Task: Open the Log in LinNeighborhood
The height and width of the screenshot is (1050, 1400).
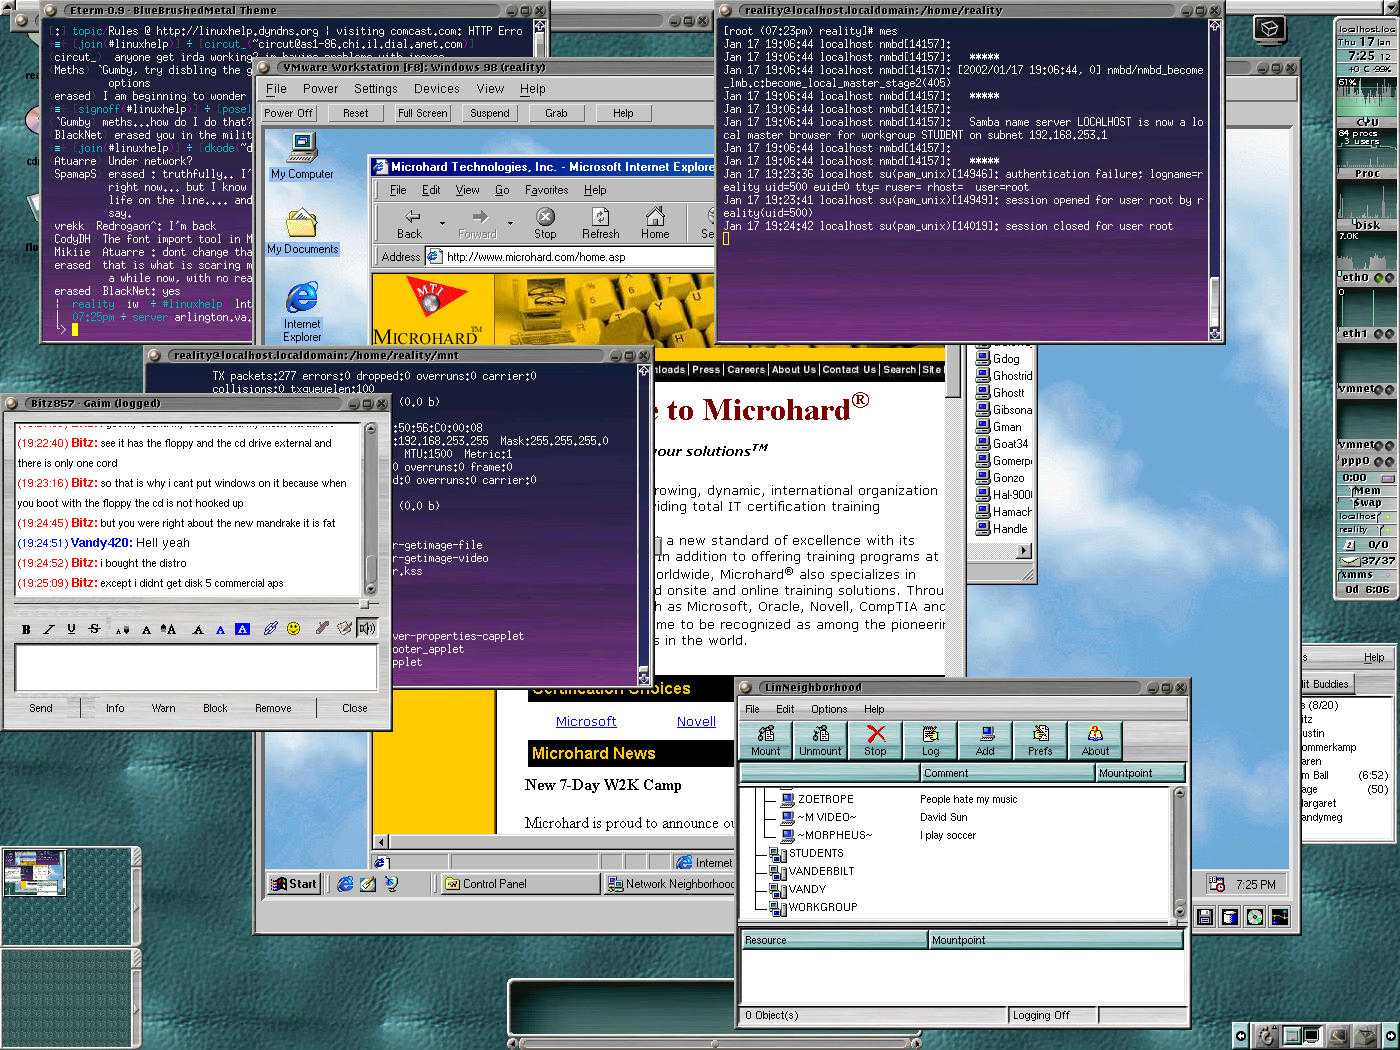Action: coord(930,741)
